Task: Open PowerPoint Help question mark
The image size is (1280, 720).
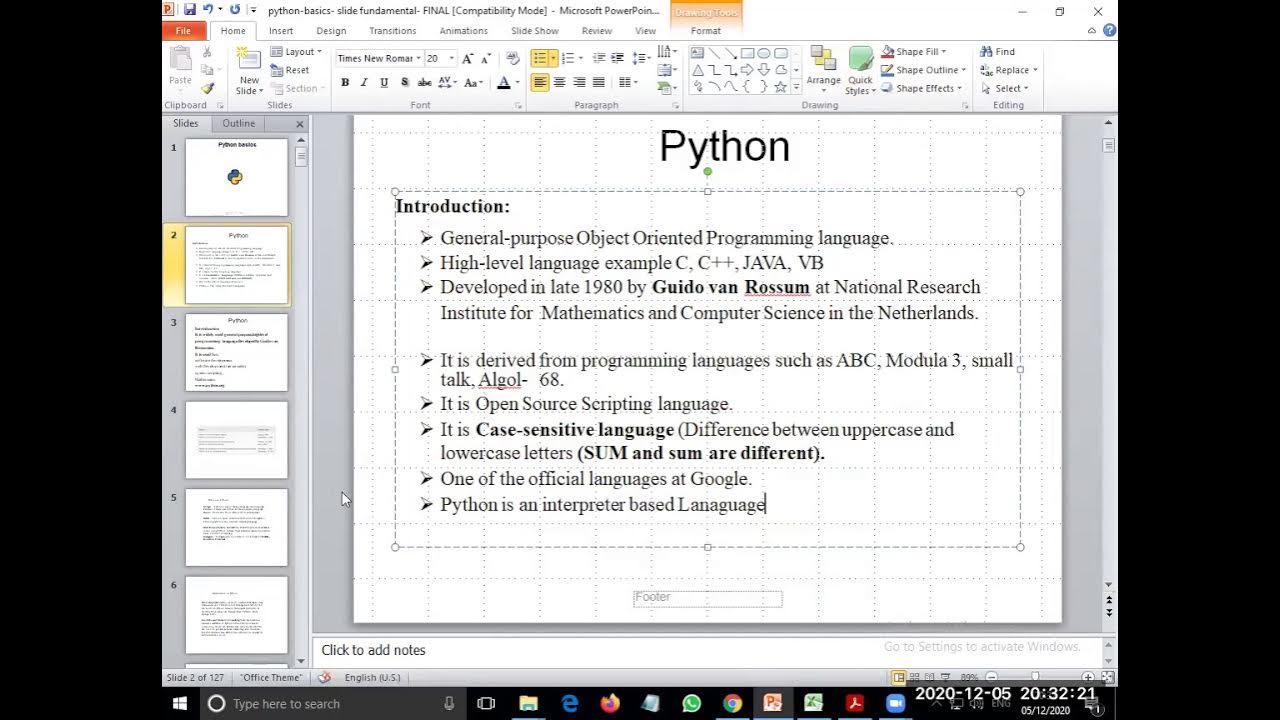Action: tap(1109, 31)
